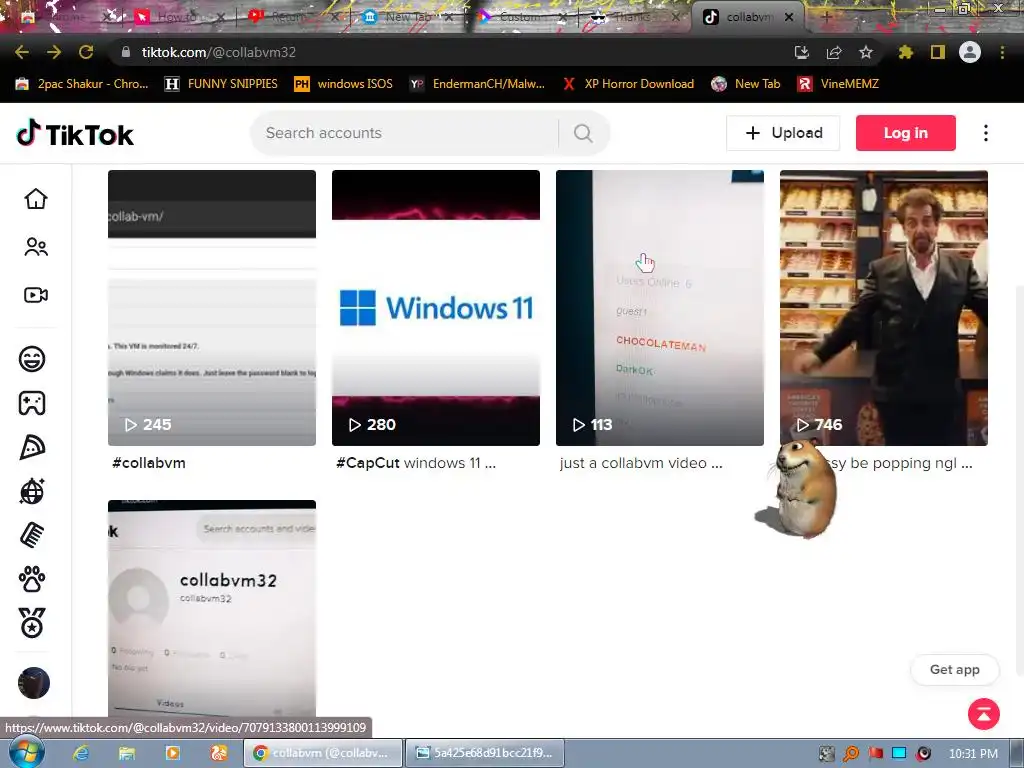Open the Windows Start orb

tap(26, 752)
